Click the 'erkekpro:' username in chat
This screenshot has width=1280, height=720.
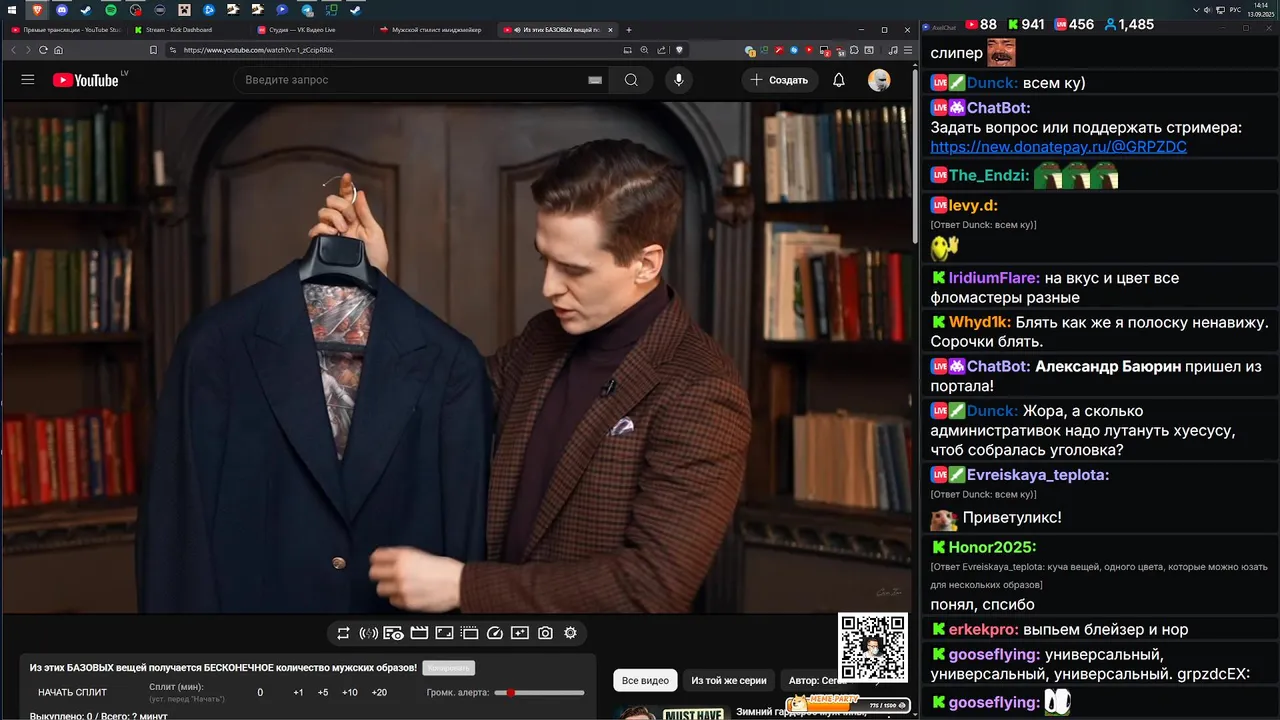tap(983, 630)
